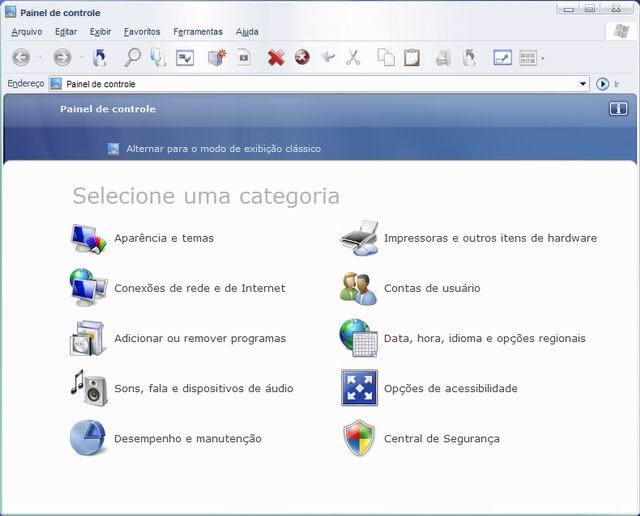
Task: Open the Exibir menu
Action: click(100, 32)
